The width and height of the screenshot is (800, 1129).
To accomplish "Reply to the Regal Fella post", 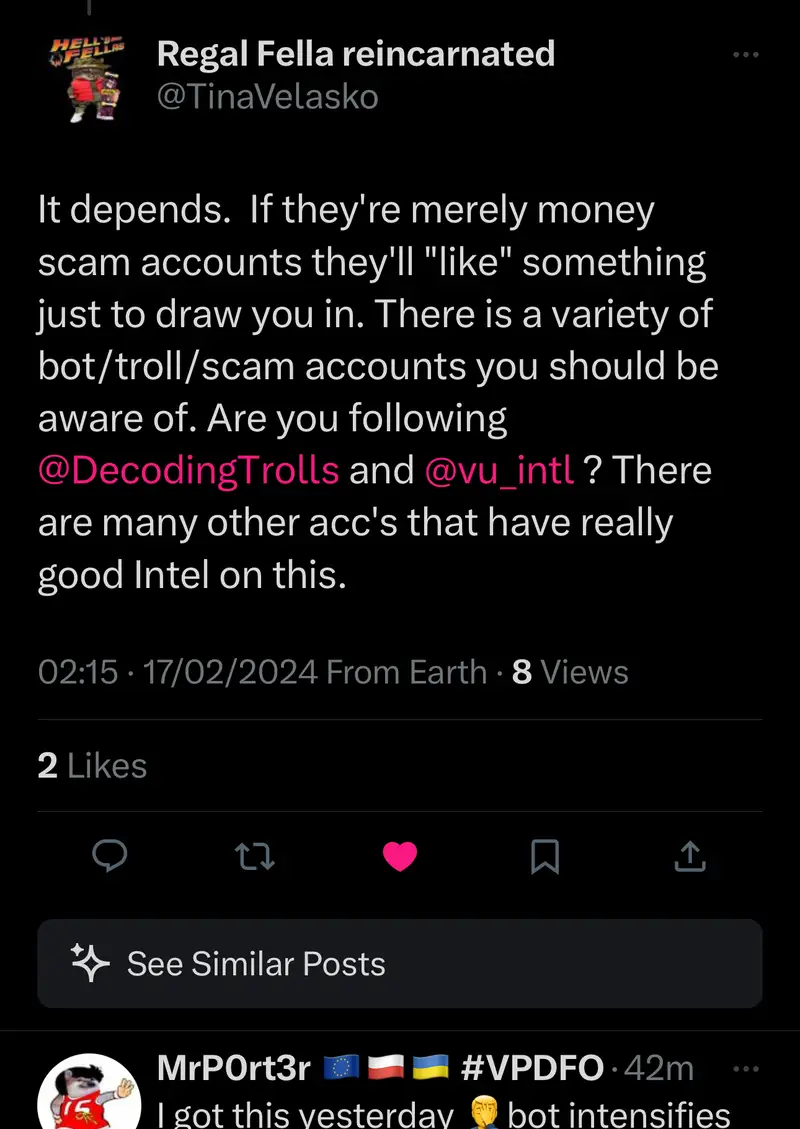I will tap(110, 856).
